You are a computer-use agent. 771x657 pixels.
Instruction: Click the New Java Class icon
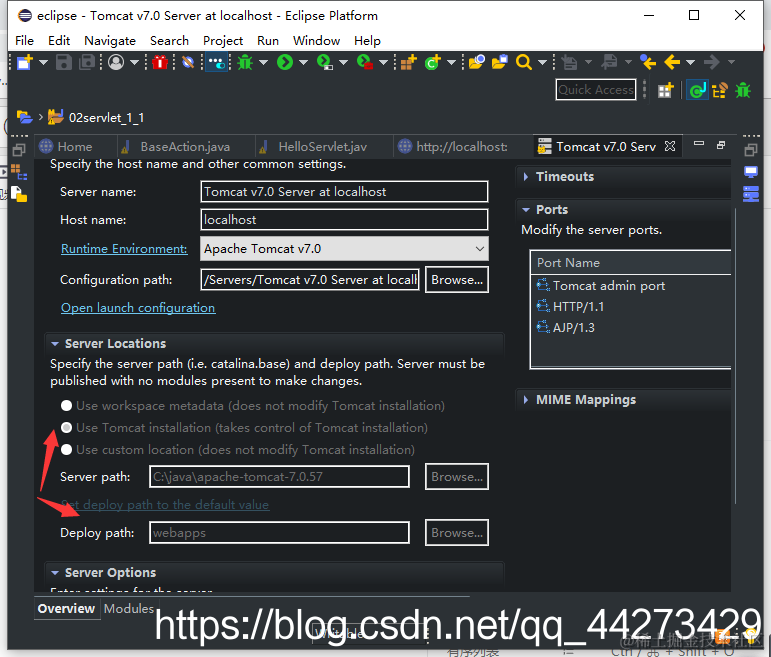(433, 62)
